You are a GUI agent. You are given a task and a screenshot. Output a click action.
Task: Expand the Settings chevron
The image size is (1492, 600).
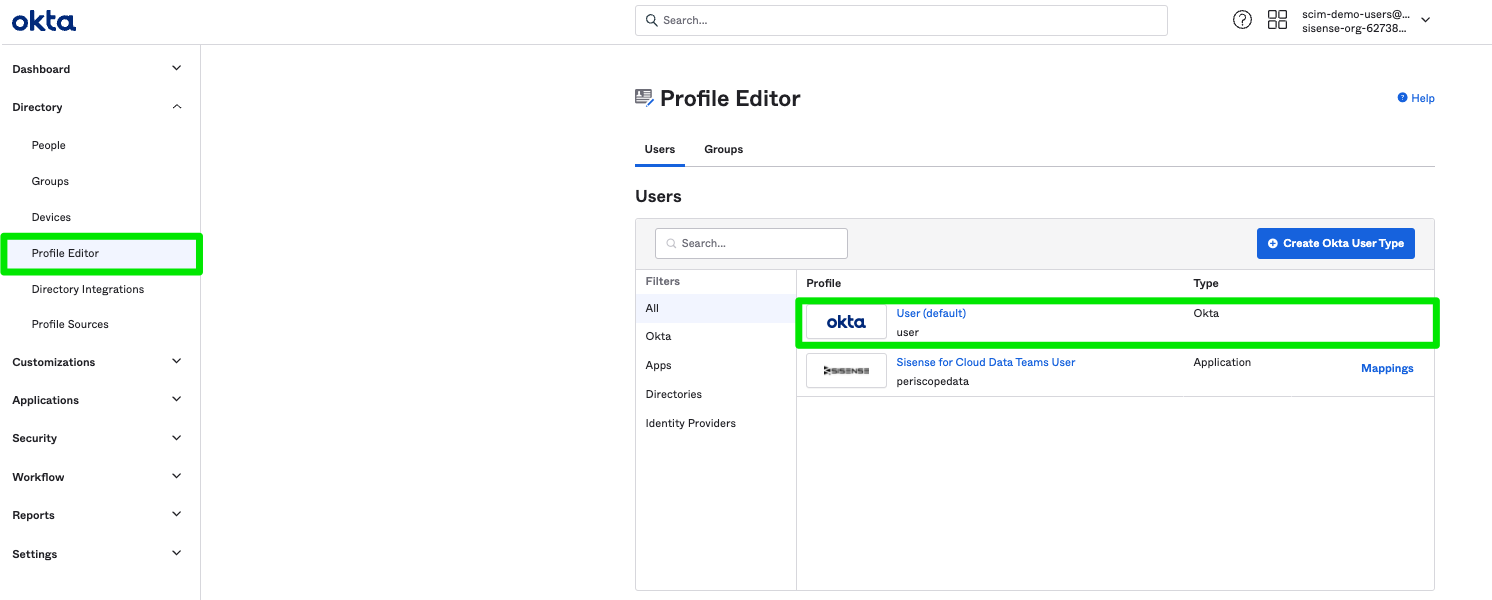177,553
